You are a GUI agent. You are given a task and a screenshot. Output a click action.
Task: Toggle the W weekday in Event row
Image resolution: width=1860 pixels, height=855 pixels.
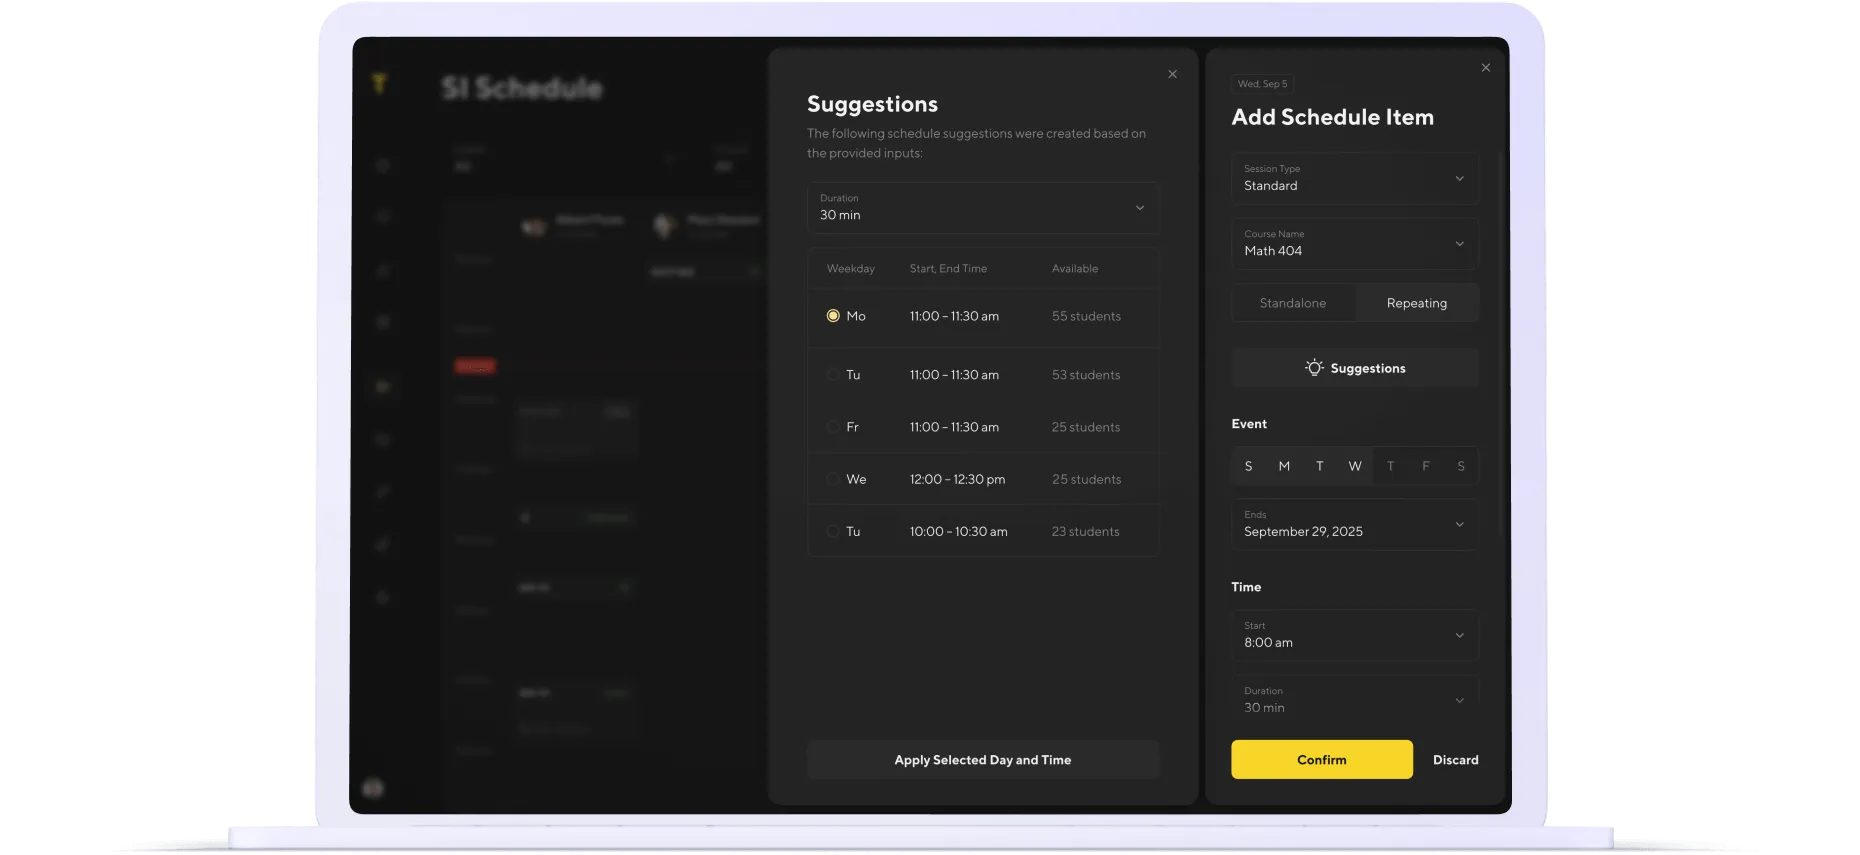(1355, 466)
